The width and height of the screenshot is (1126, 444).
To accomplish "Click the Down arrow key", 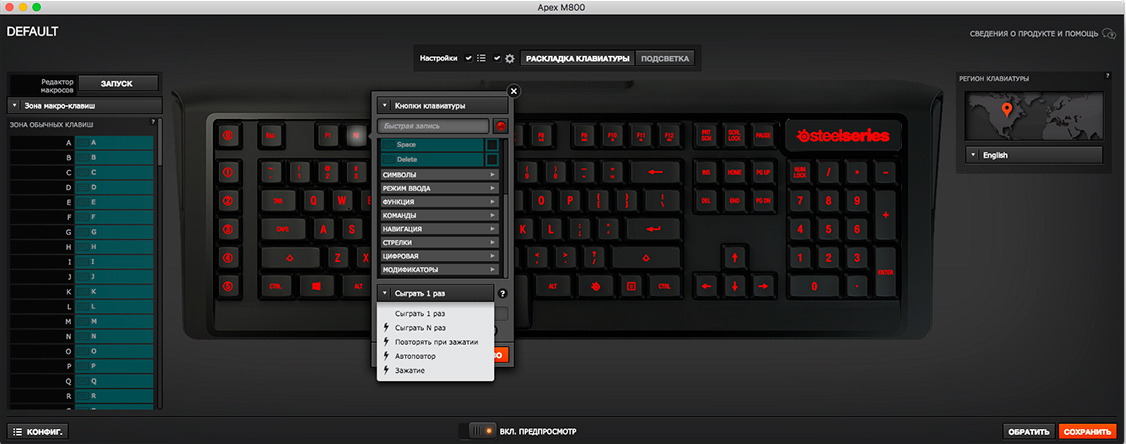I will click(x=734, y=286).
